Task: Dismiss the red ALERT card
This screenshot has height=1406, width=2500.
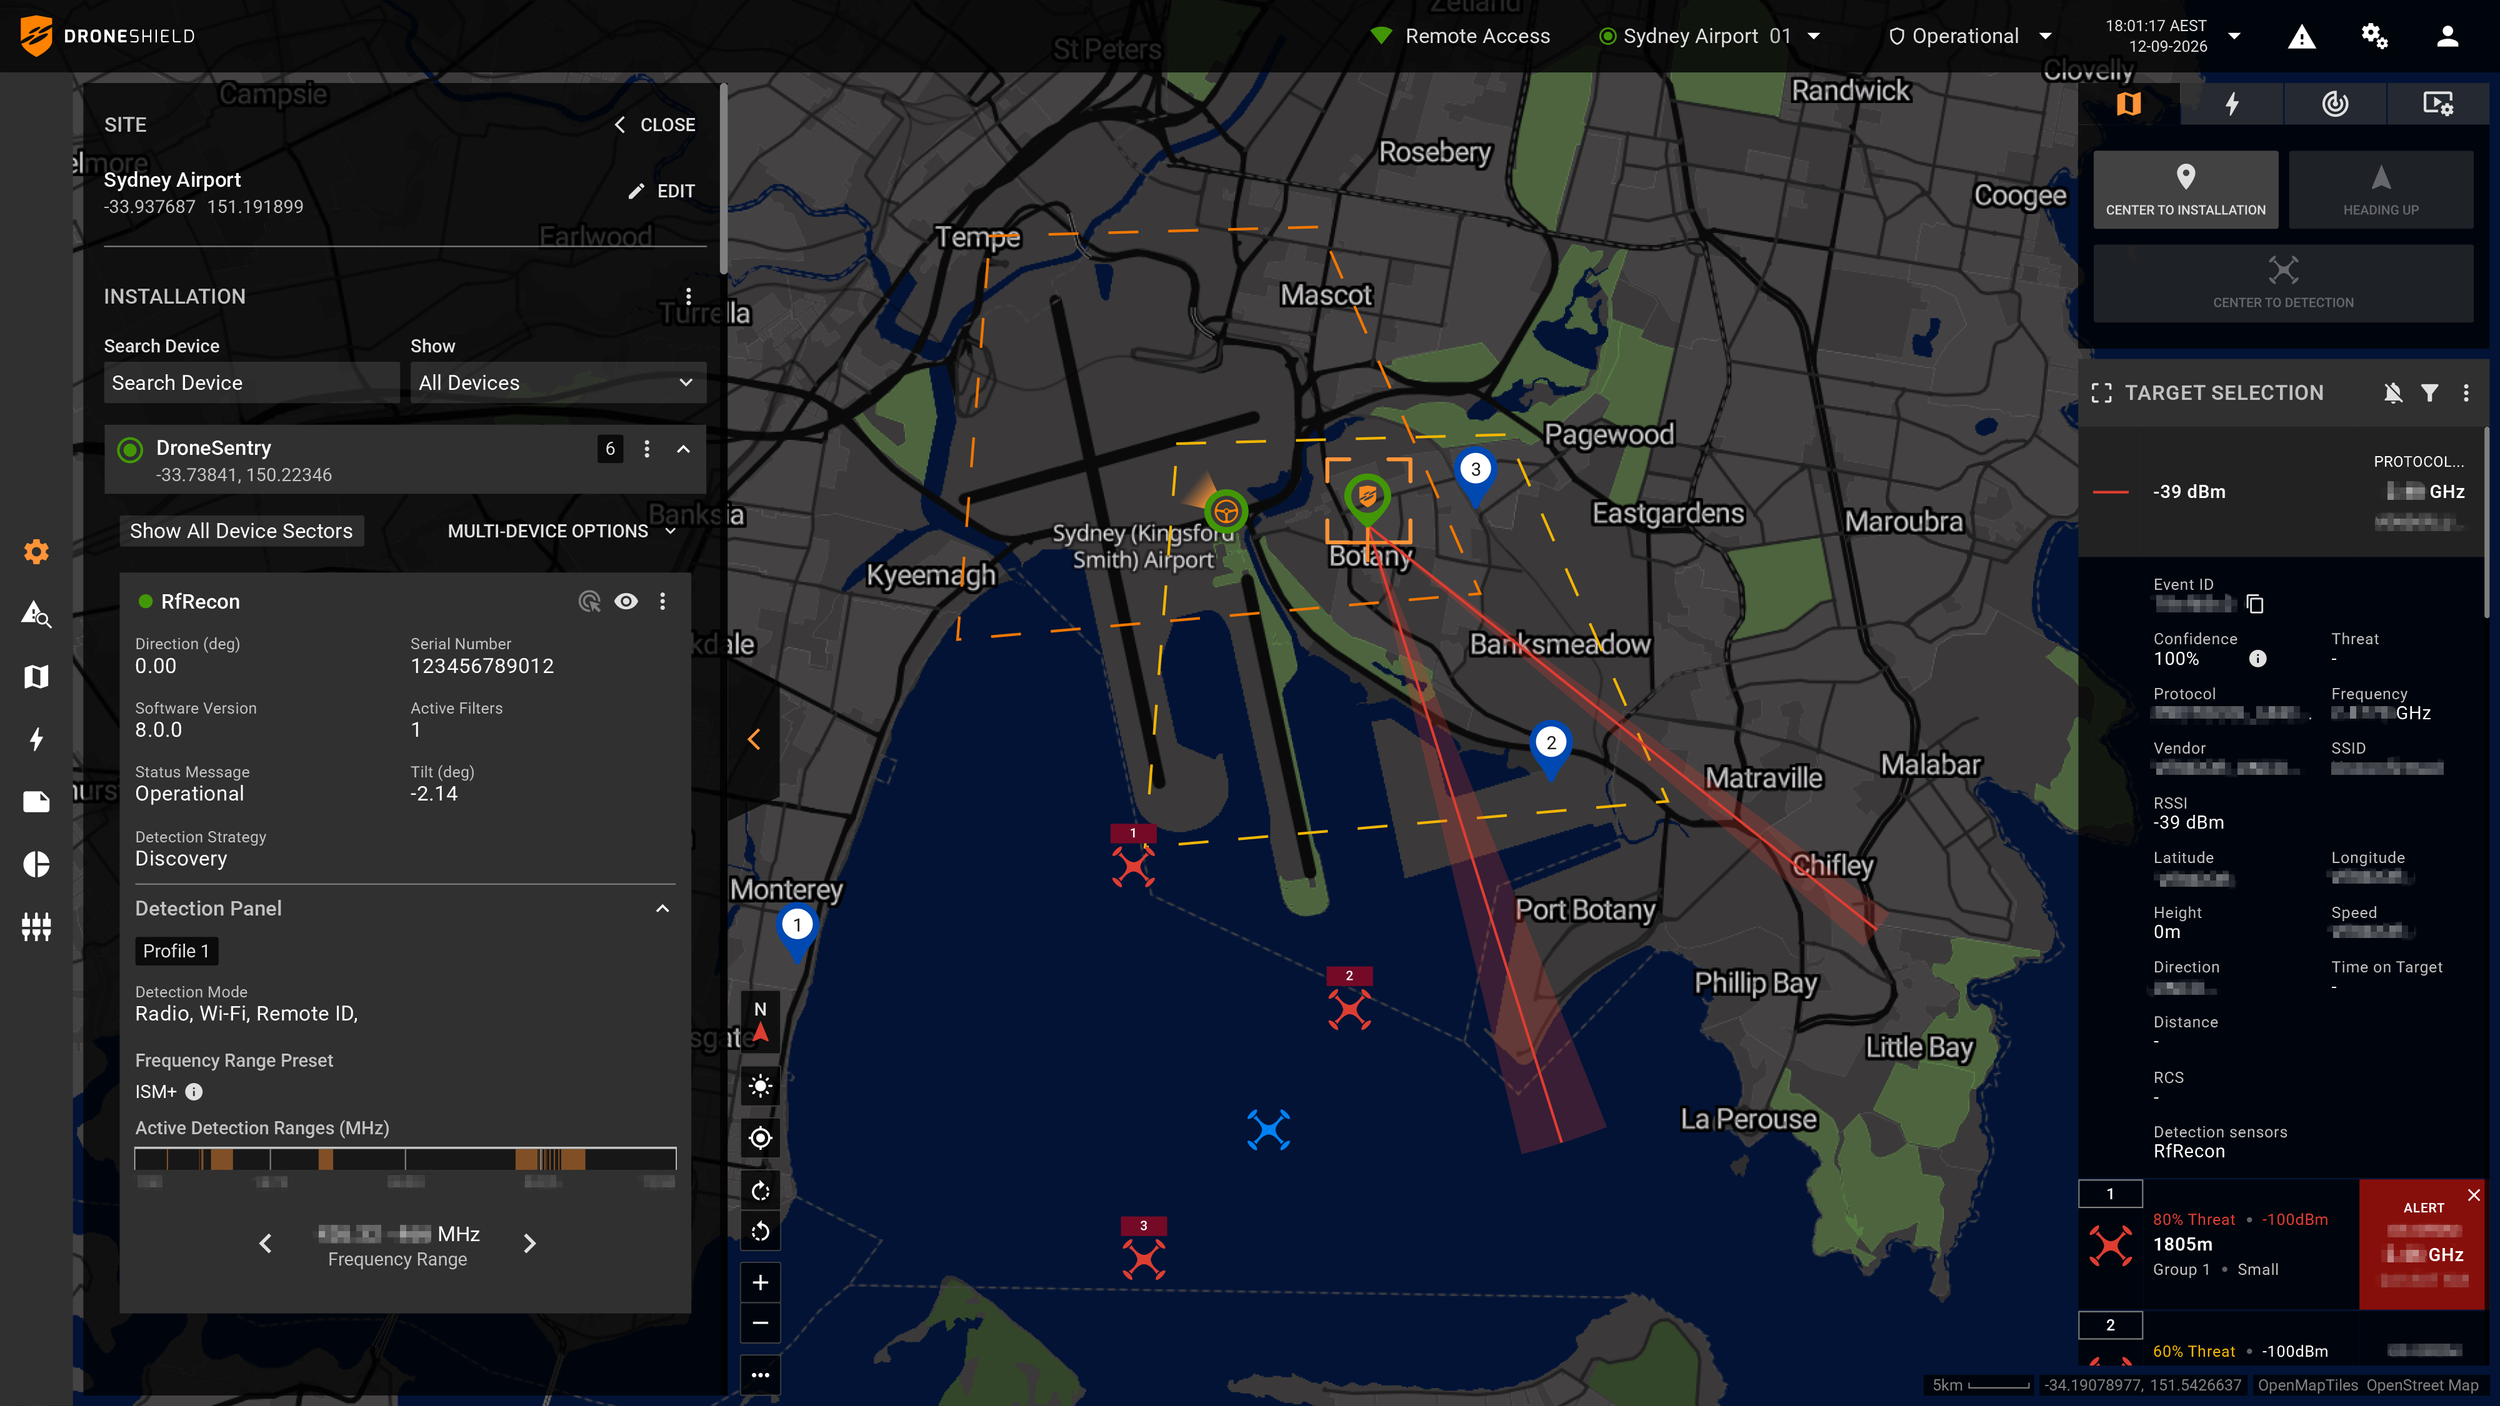Action: click(x=2473, y=1195)
